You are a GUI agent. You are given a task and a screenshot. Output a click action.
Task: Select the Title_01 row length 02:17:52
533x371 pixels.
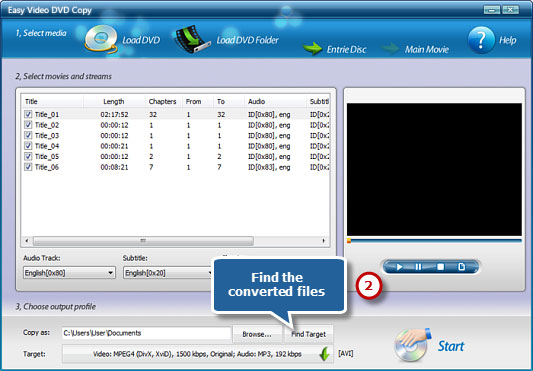pos(114,115)
